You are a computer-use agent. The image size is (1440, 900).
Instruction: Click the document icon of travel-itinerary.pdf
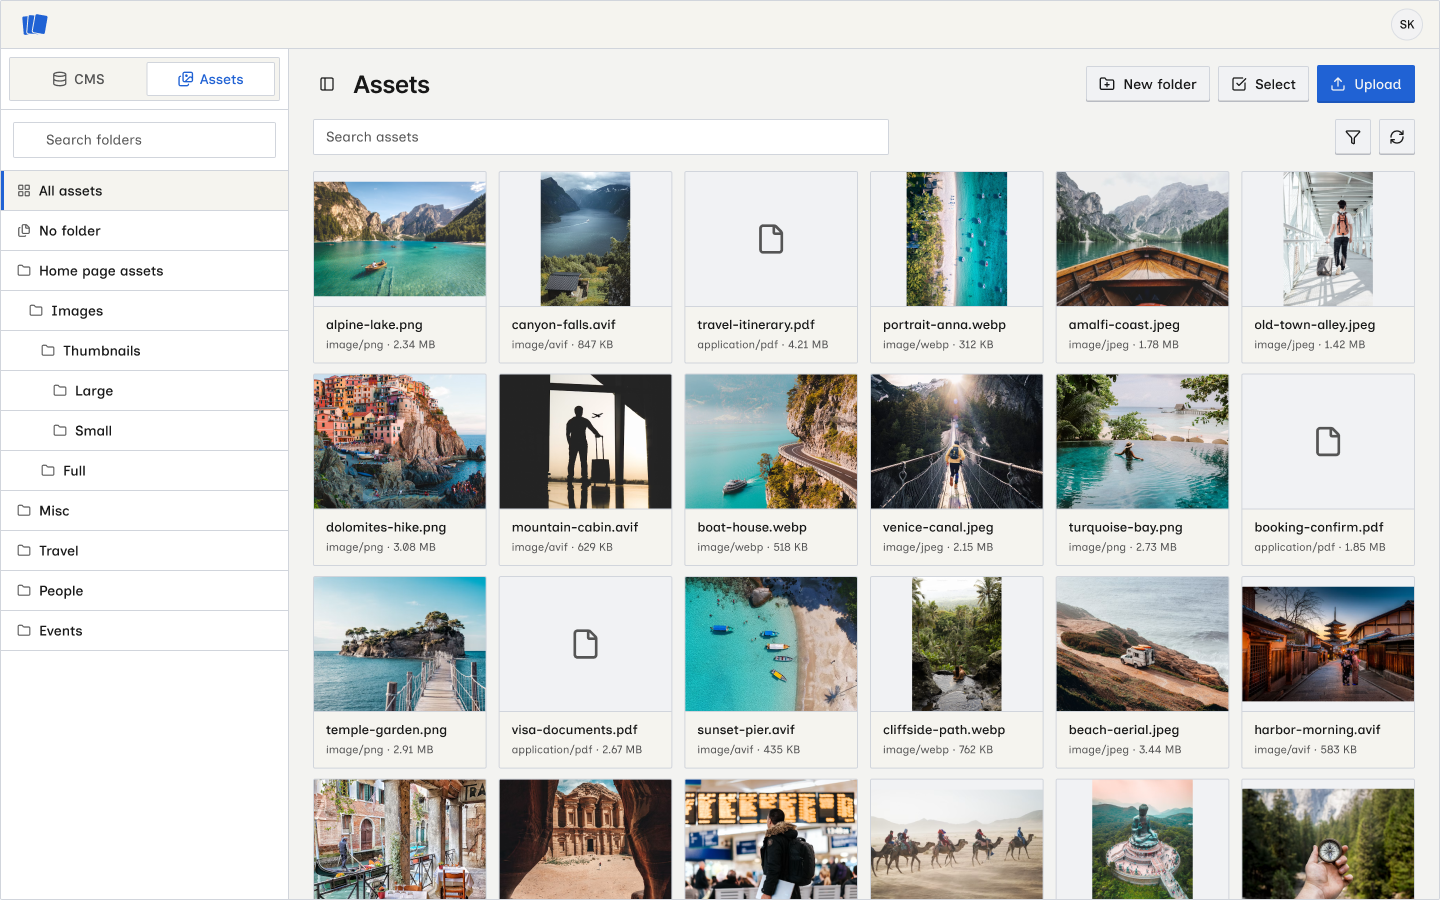click(771, 239)
